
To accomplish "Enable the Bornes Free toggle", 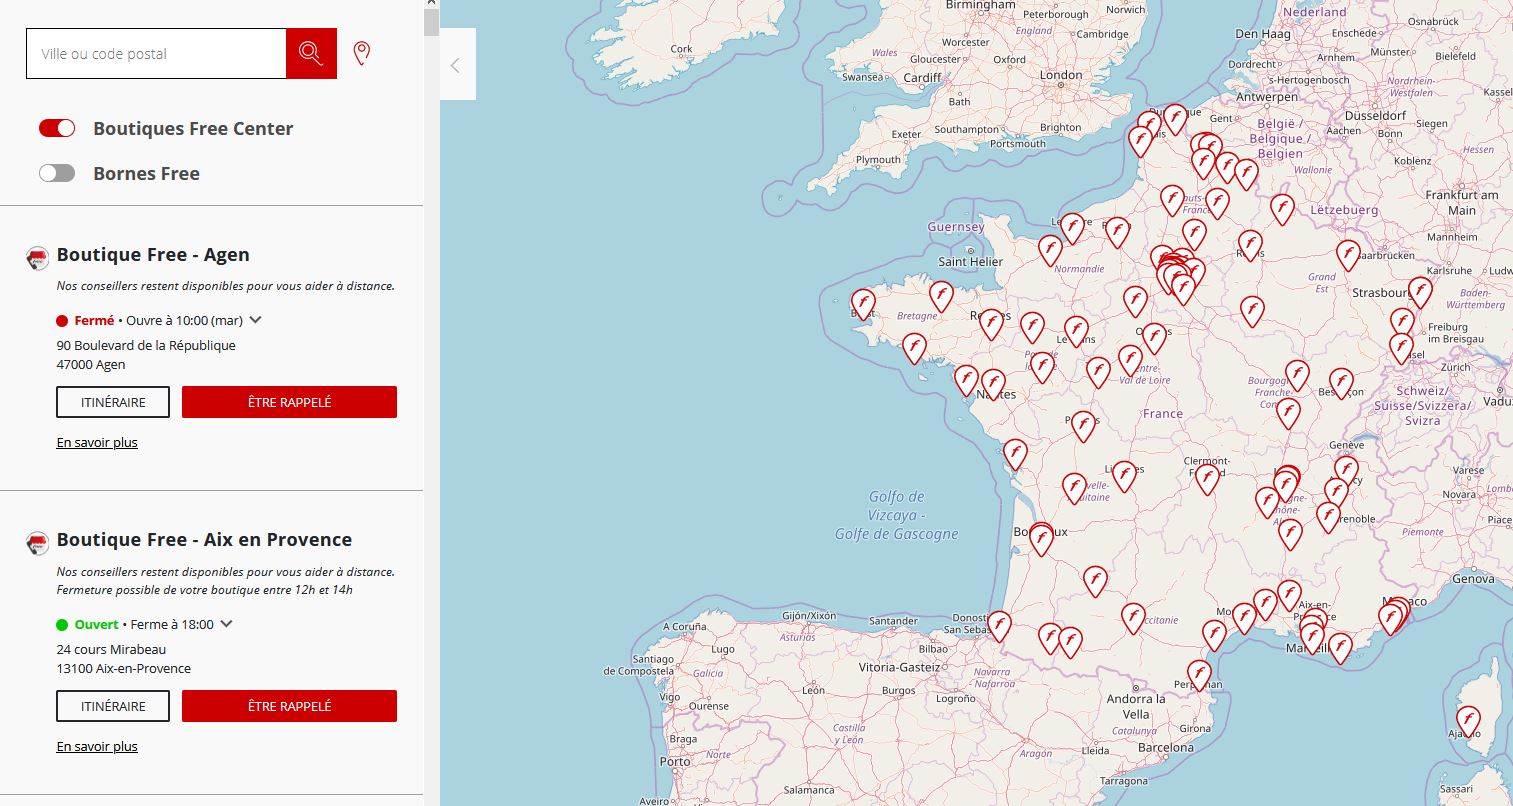I will tap(57, 173).
